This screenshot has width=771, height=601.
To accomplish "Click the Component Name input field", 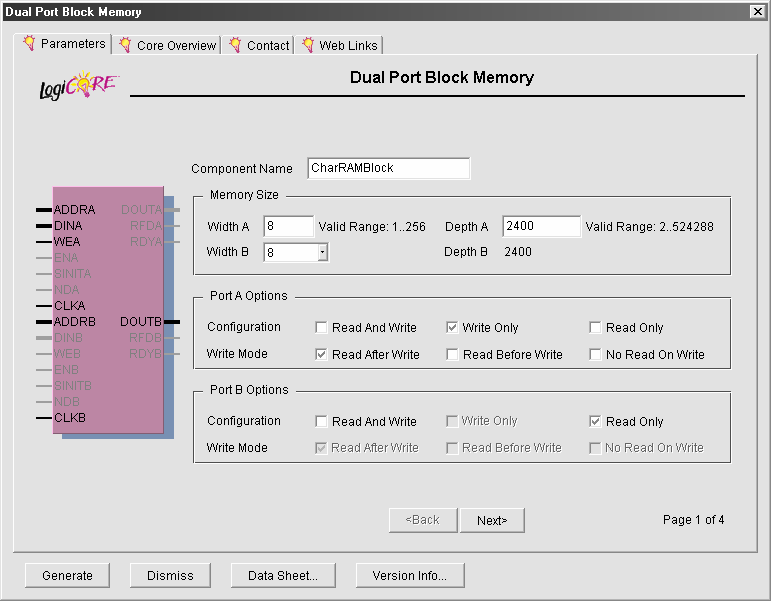I will [388, 168].
